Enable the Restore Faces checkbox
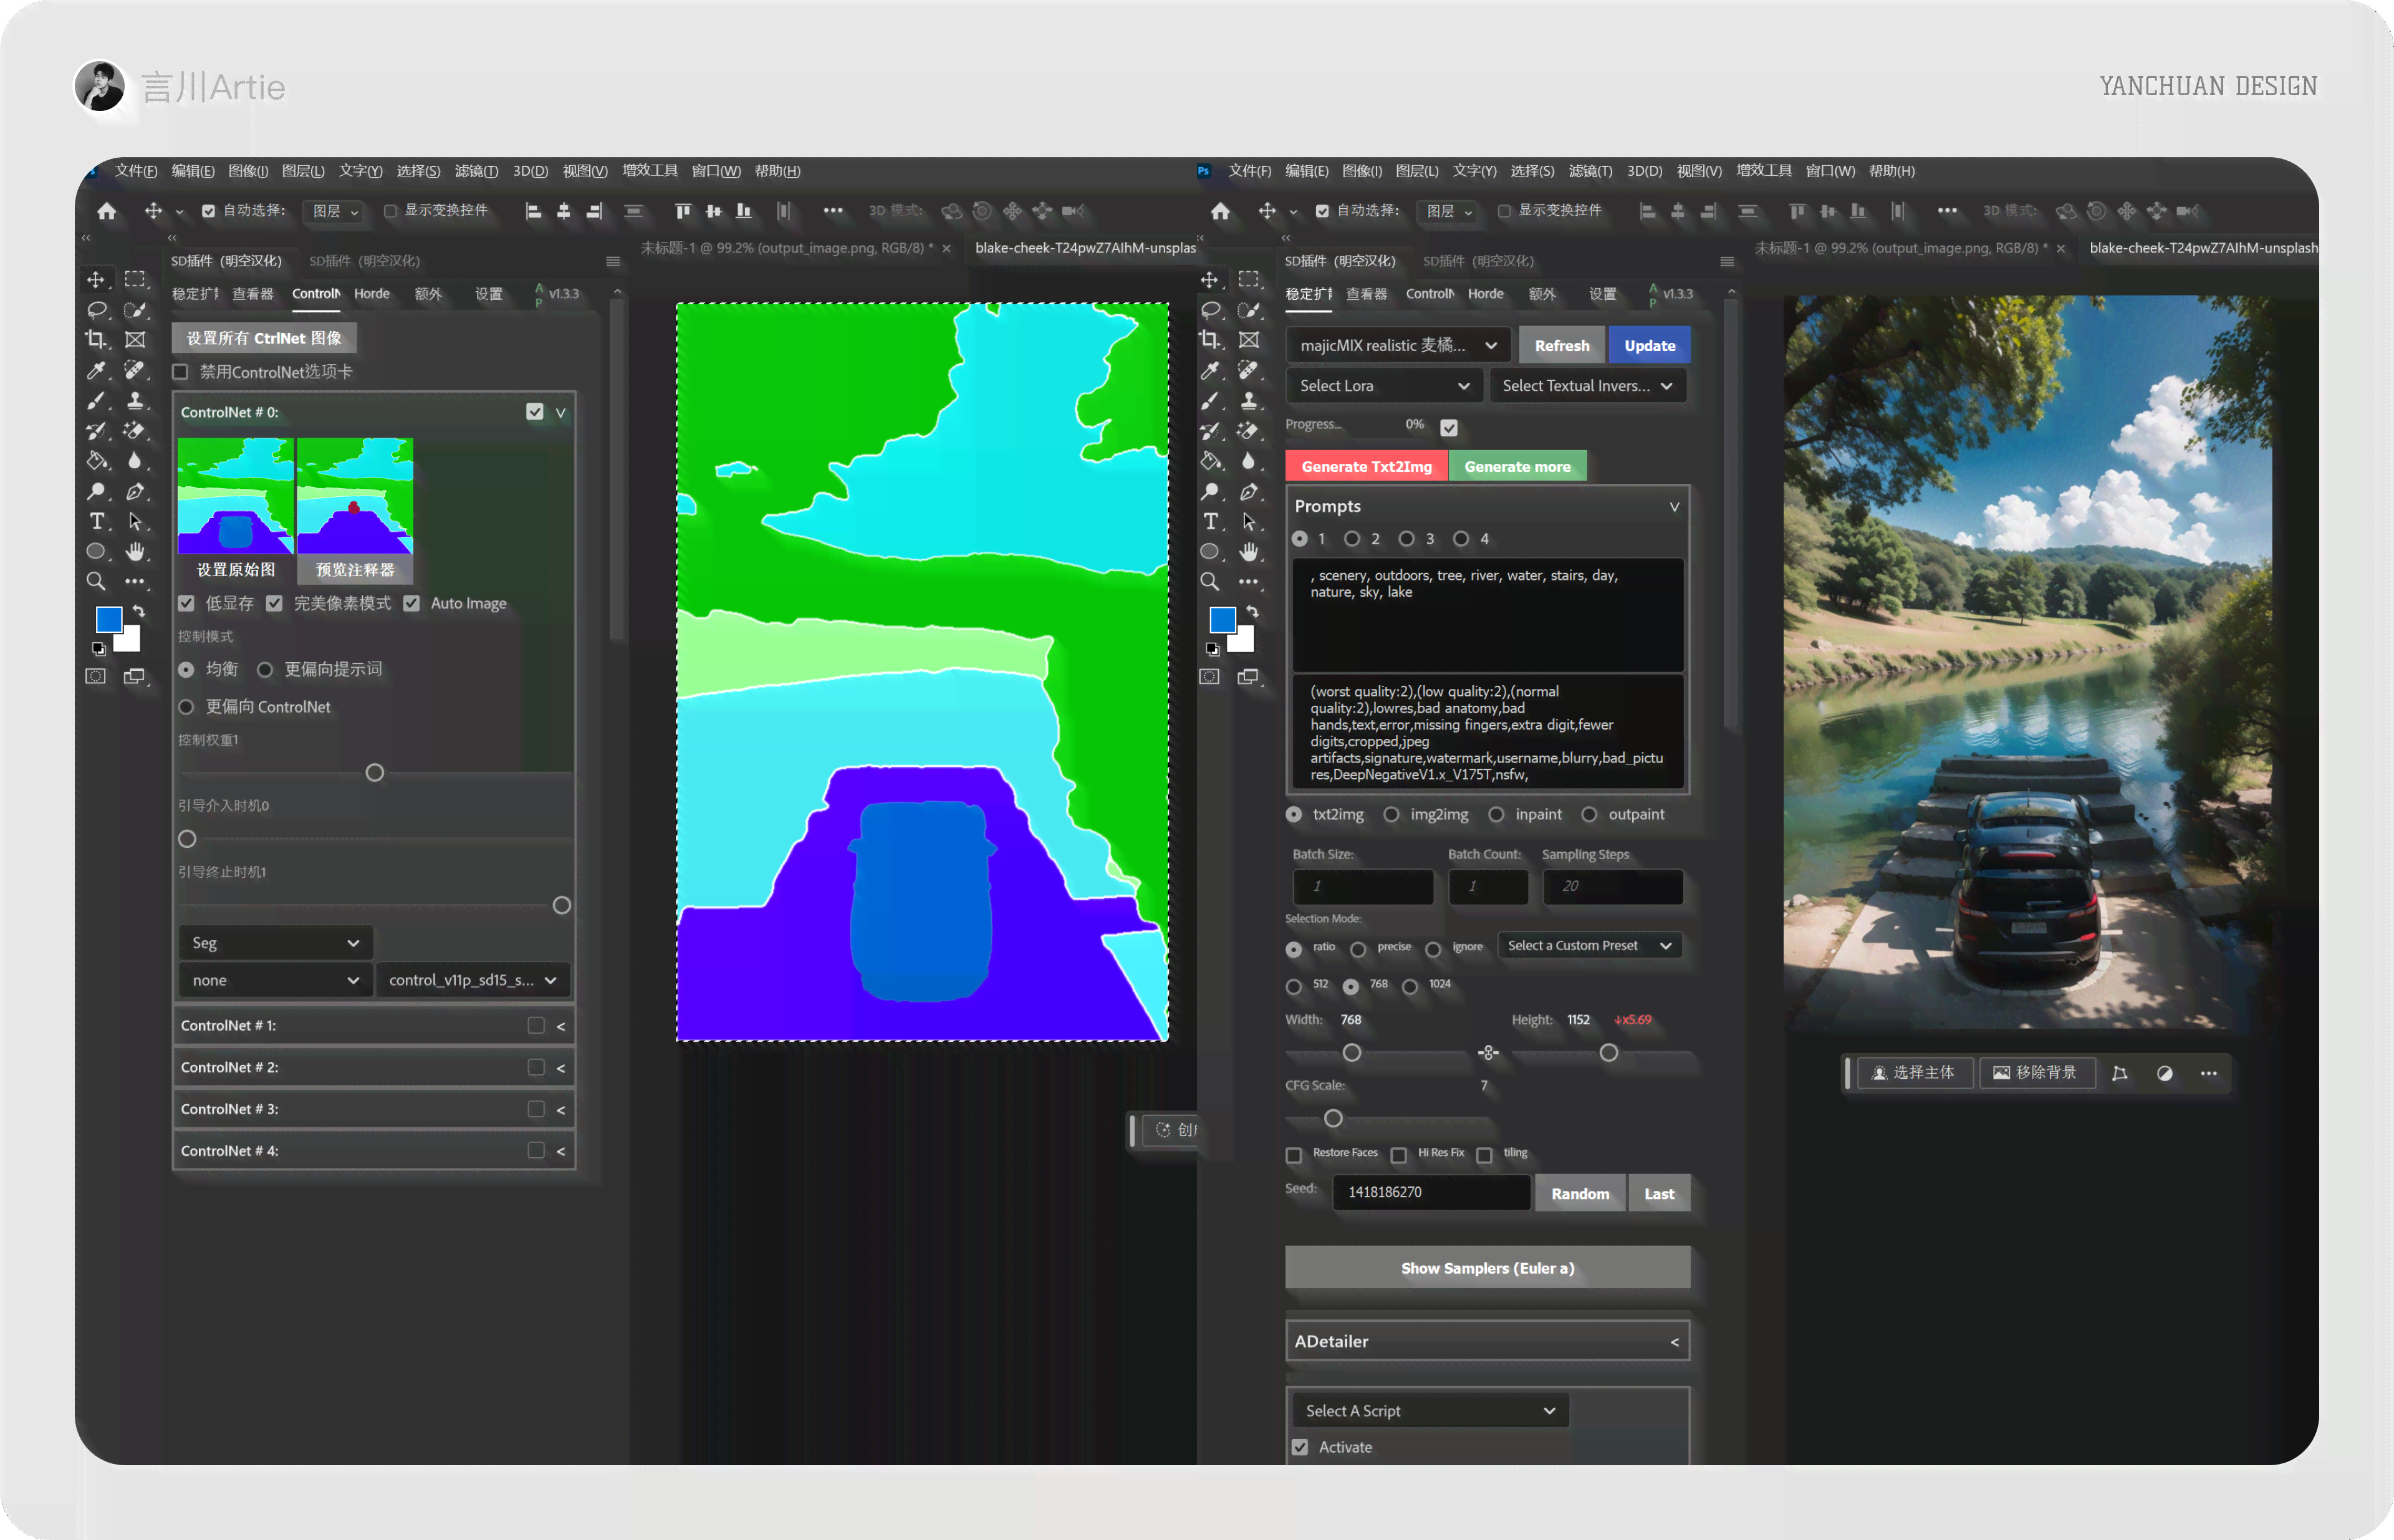 click(1294, 1155)
